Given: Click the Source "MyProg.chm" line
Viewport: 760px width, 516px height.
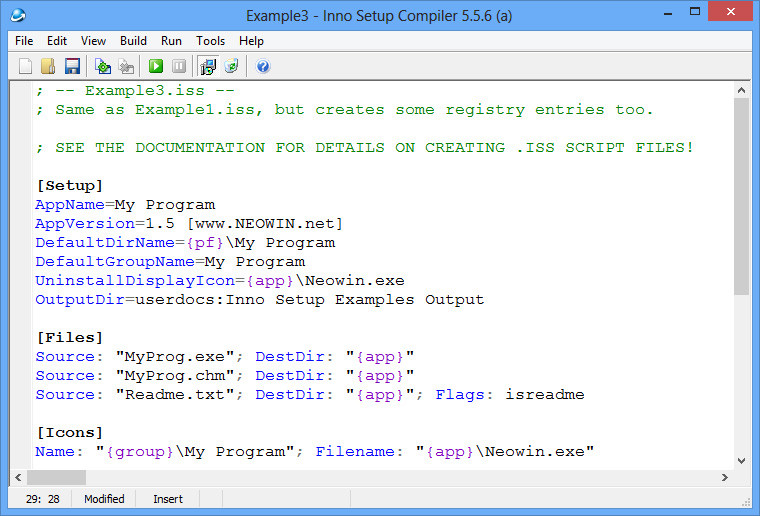Looking at the screenshot, I should [225, 375].
